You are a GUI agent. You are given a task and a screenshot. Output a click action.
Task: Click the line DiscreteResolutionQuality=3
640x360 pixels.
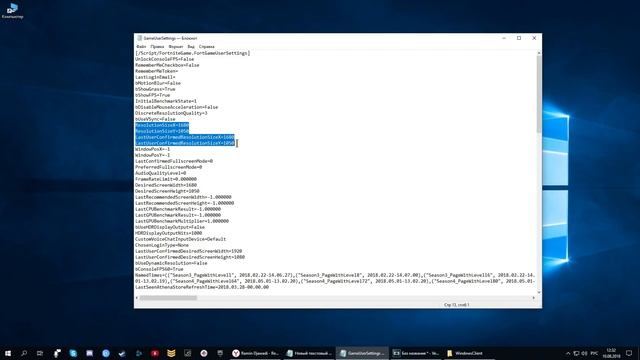click(x=171, y=113)
